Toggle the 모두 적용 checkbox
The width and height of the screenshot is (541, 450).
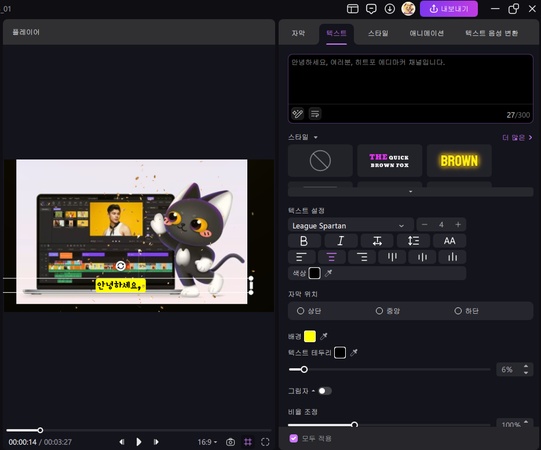294,438
